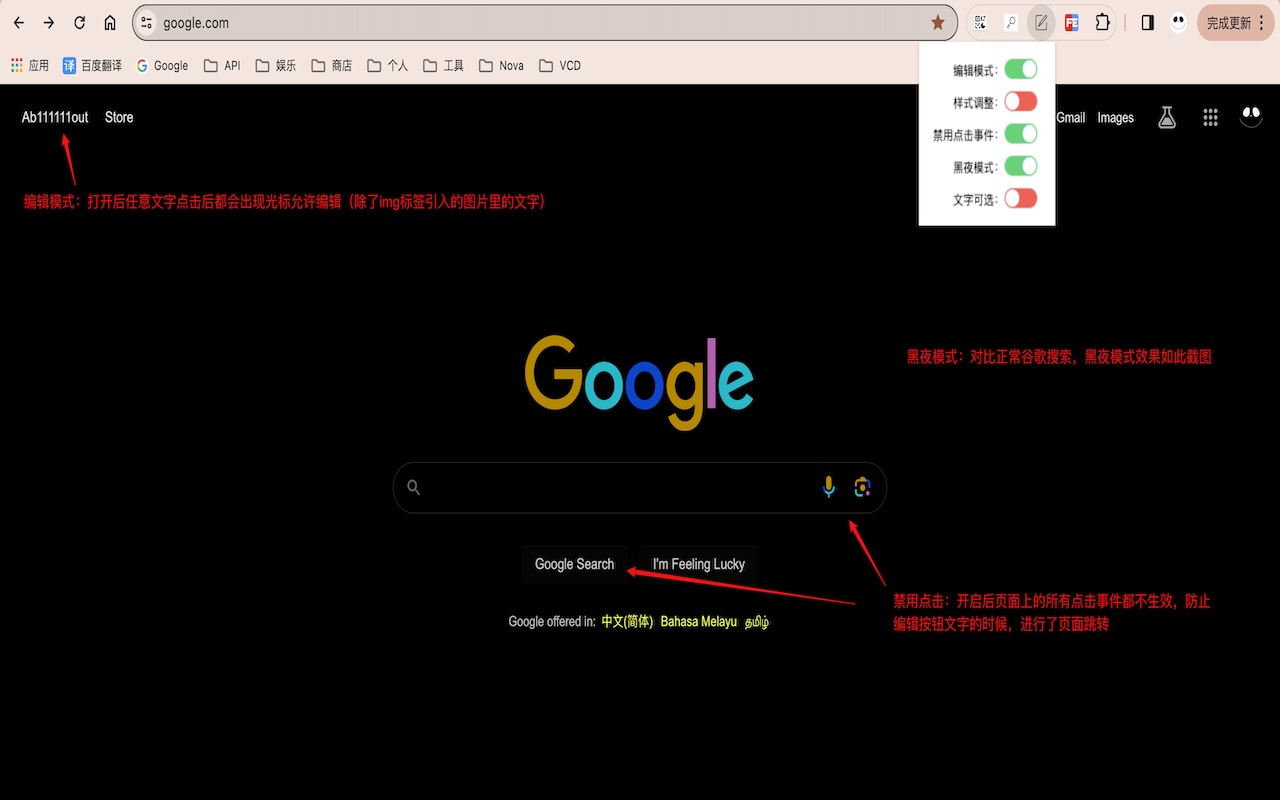Switch language to 中文(简体)
Viewport: 1280px width, 800px height.
pyautogui.click(x=627, y=621)
